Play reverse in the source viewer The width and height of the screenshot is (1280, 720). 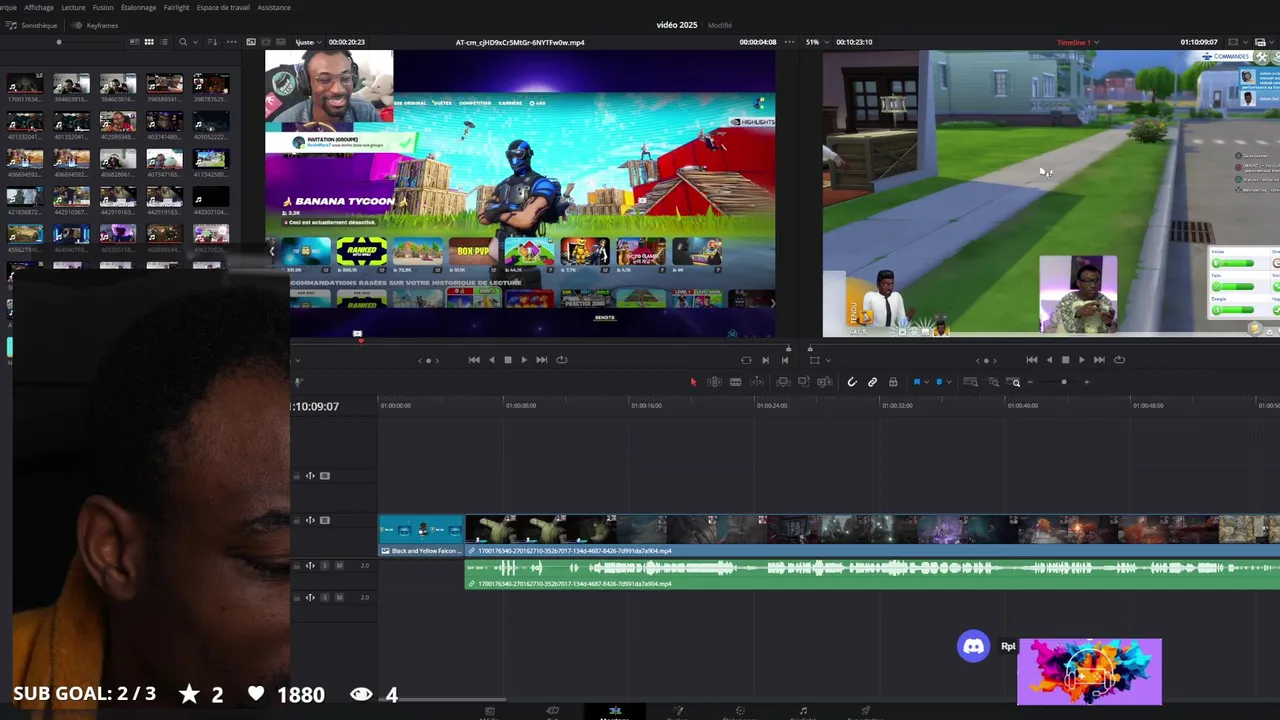click(491, 360)
